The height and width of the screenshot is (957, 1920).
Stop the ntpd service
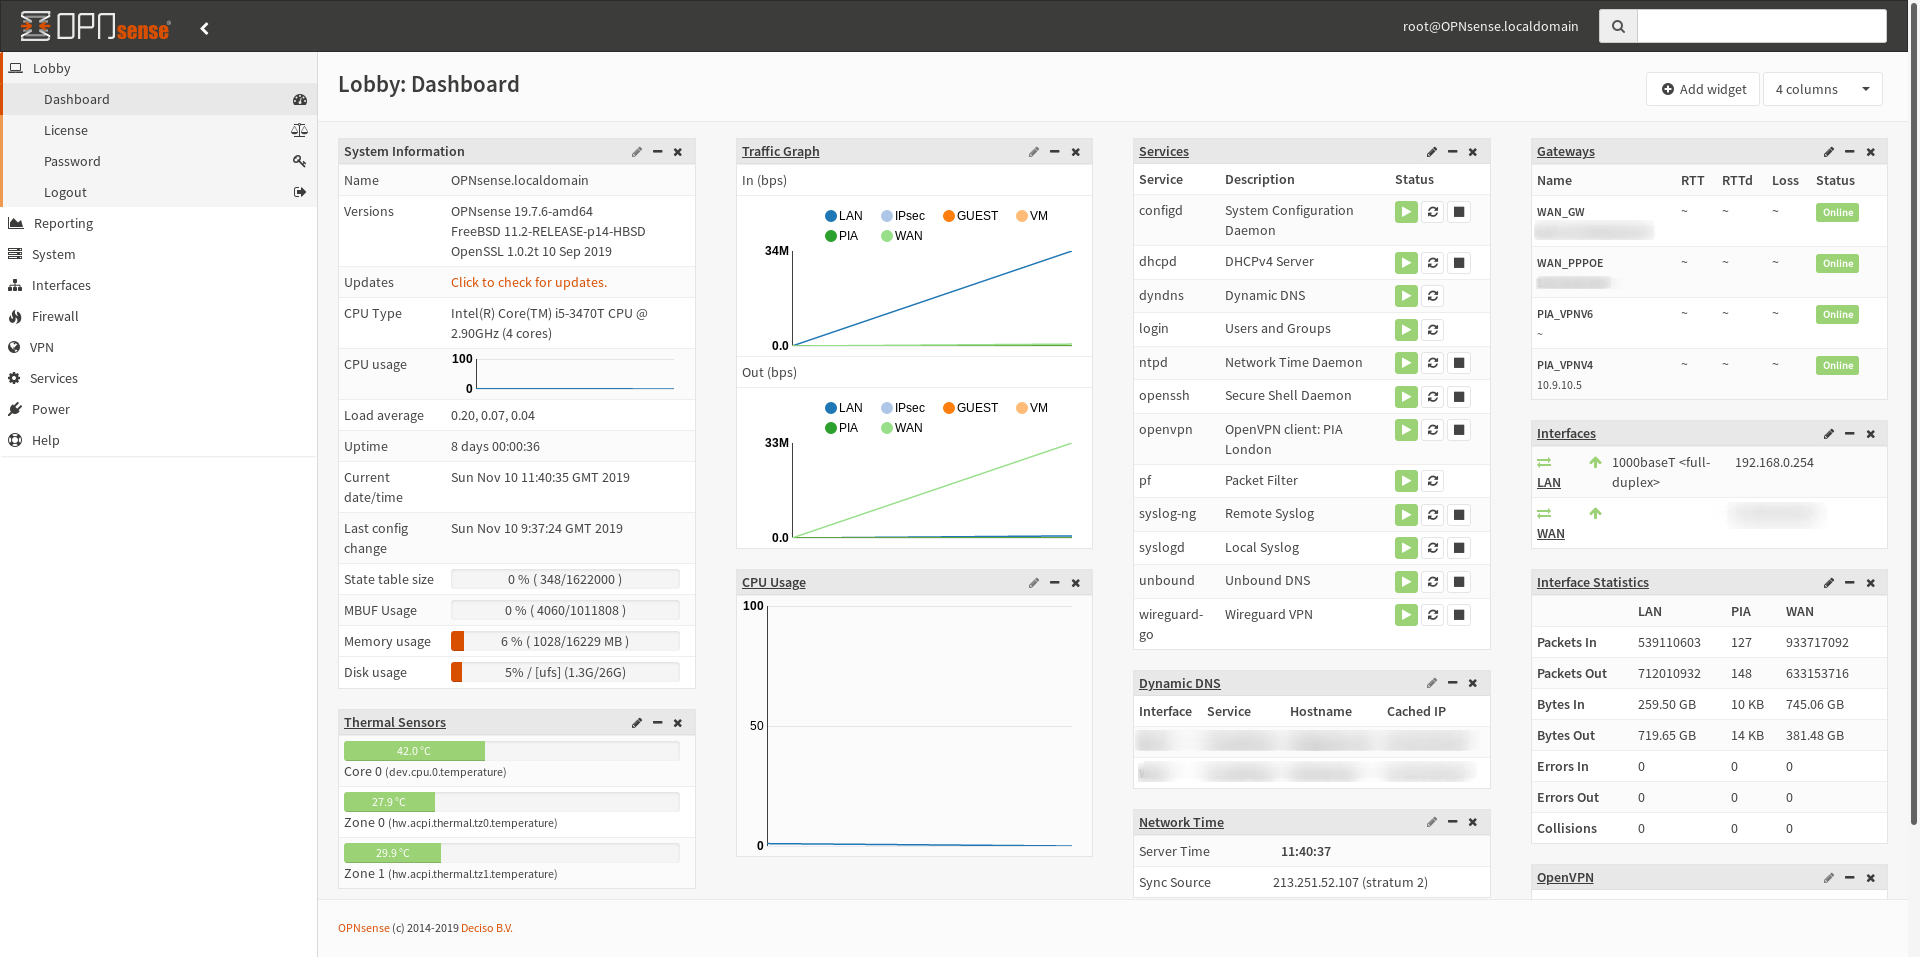click(1459, 363)
